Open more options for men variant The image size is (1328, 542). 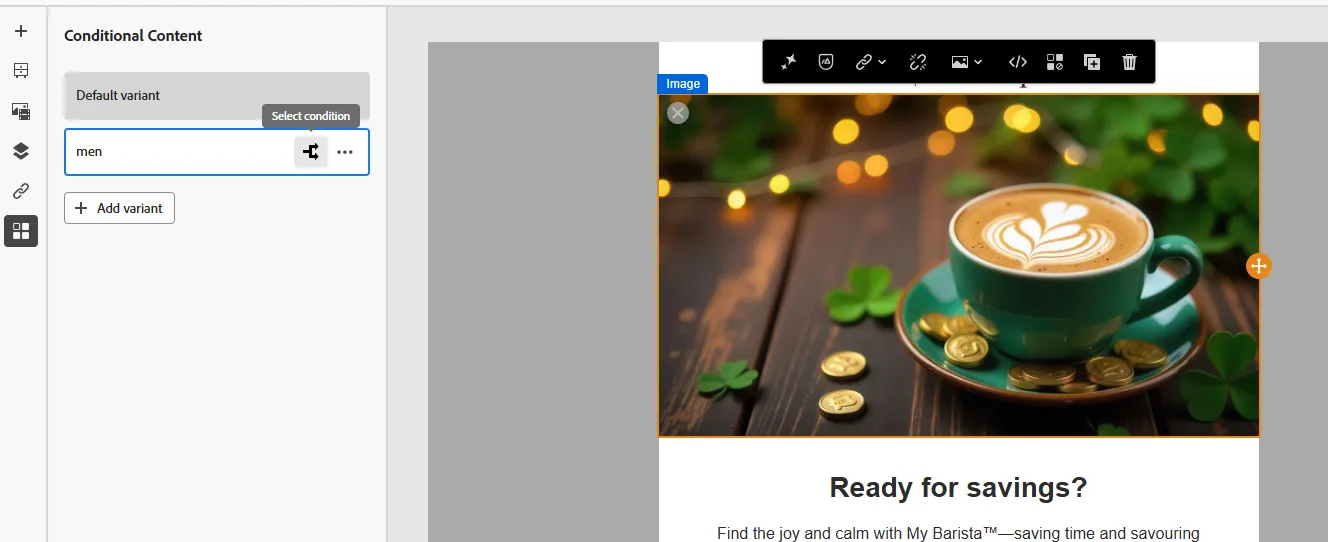(345, 152)
